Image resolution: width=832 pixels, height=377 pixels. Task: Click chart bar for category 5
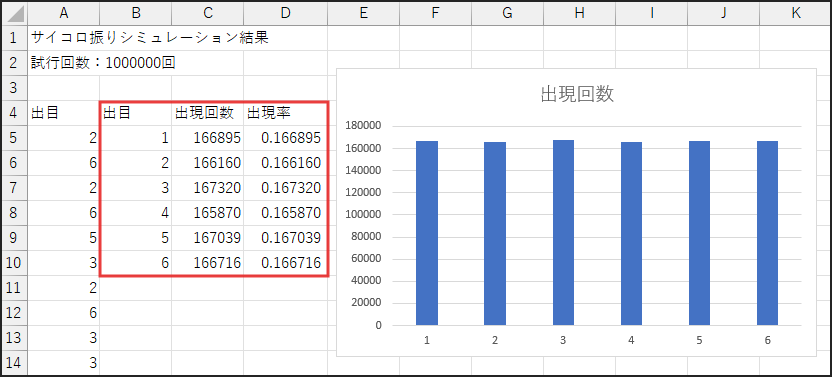699,233
